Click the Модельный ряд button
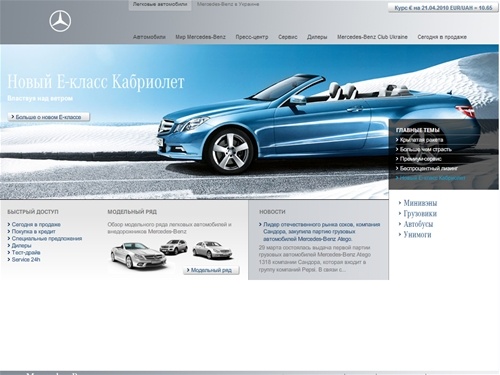The width and height of the screenshot is (500, 375). pyautogui.click(x=211, y=270)
